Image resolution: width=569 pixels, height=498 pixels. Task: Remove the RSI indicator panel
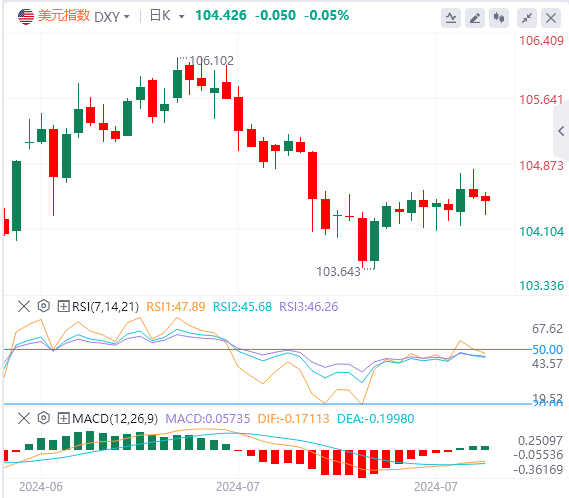(x=24, y=306)
